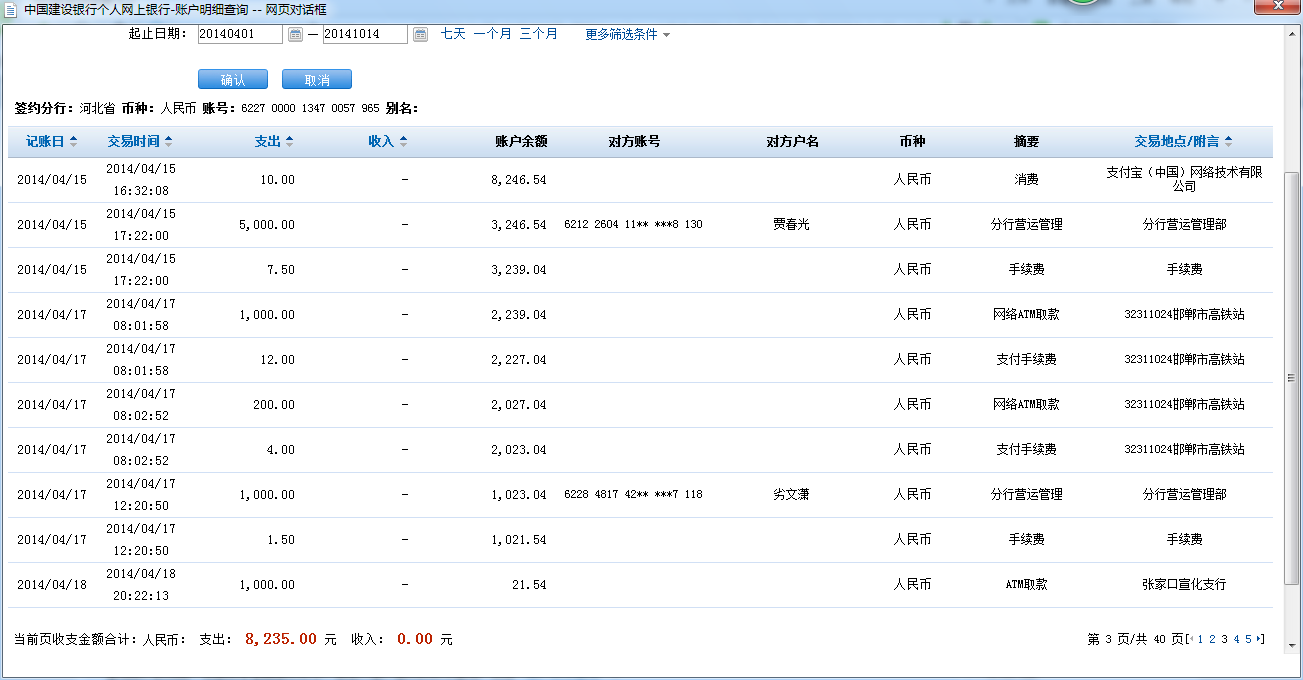Select the 一个月 quick date range
Screen dimensions: 1303x680
492,34
